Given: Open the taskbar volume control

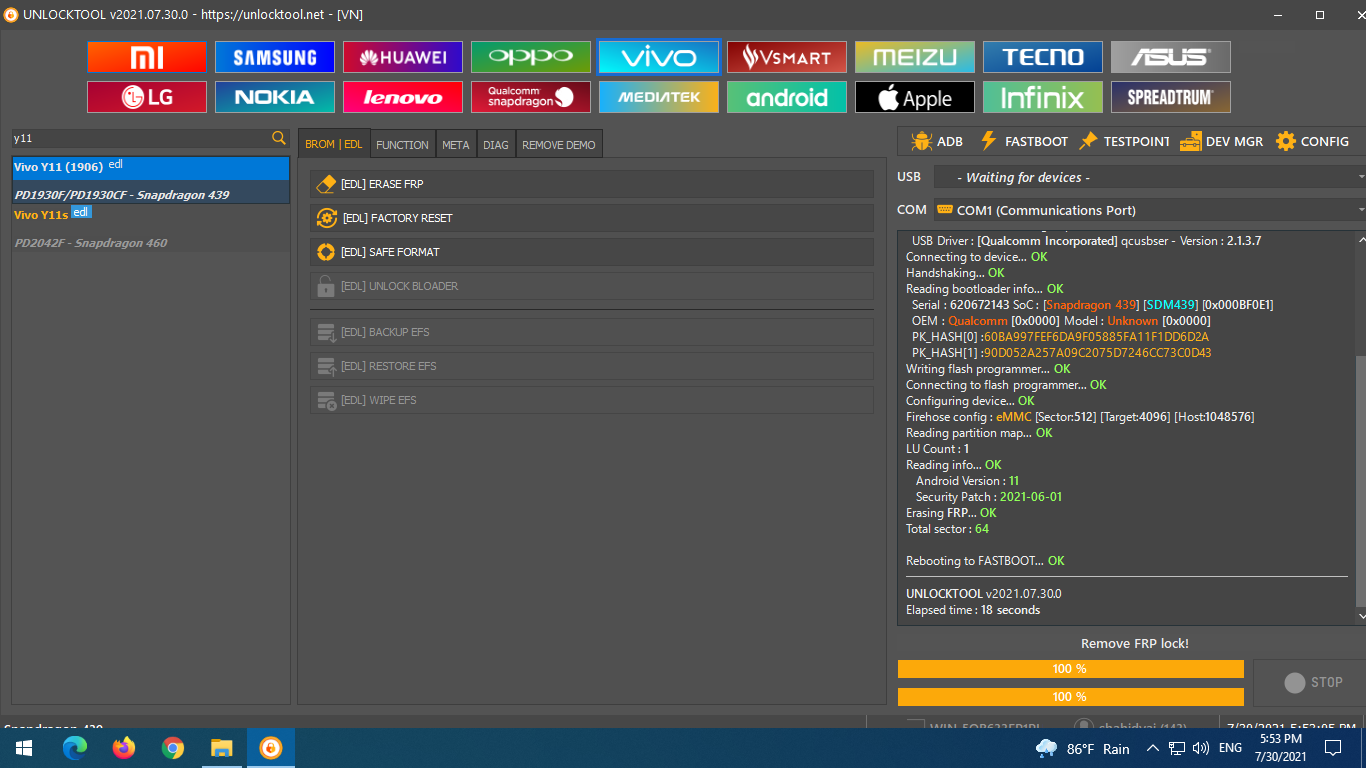Looking at the screenshot, I should 1201,748.
